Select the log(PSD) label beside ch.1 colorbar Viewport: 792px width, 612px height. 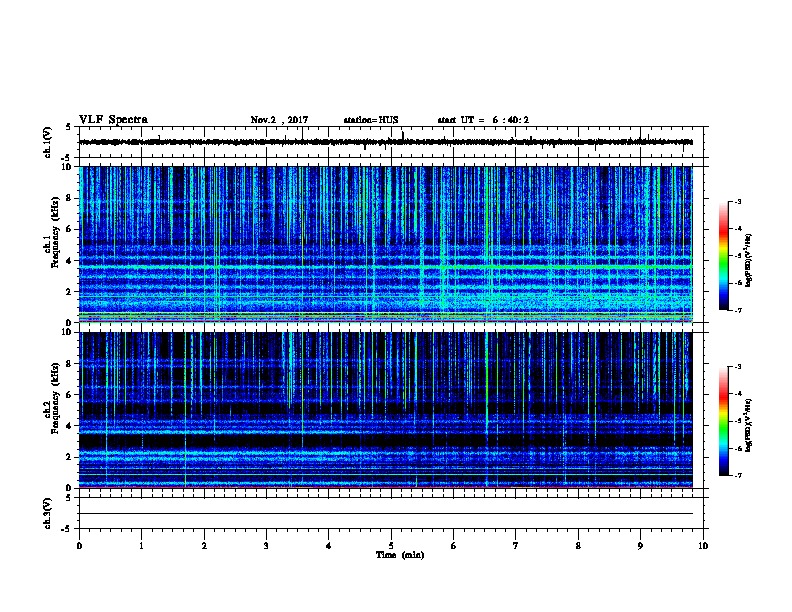(748, 260)
